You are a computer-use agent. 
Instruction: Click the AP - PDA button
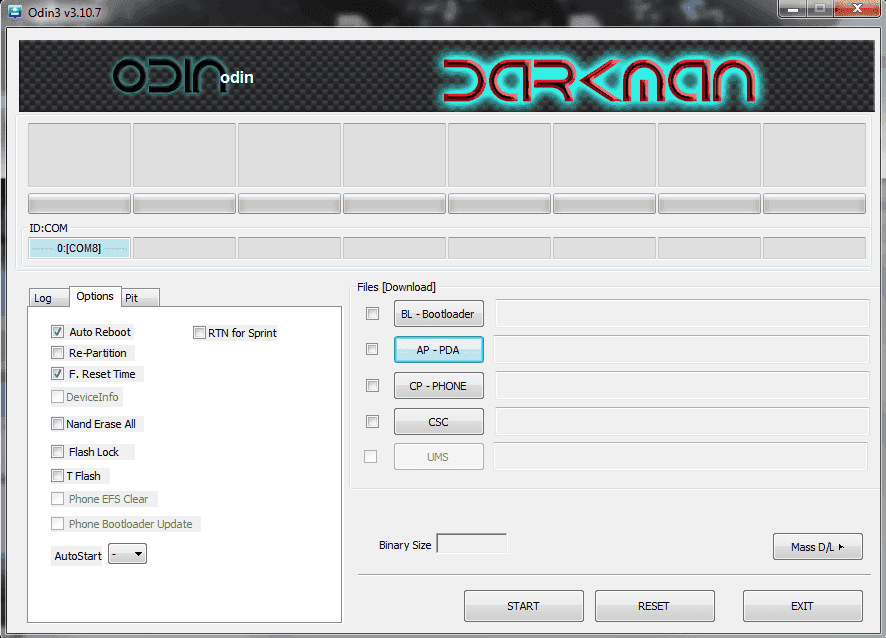pos(438,350)
